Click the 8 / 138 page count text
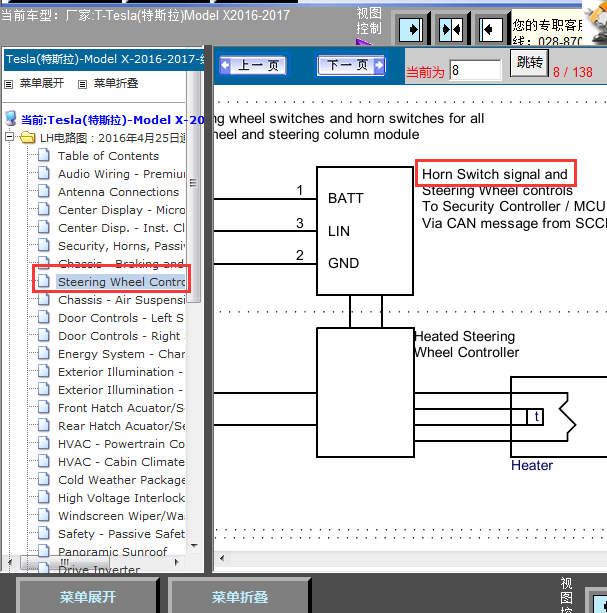607x613 pixels. click(x=573, y=72)
